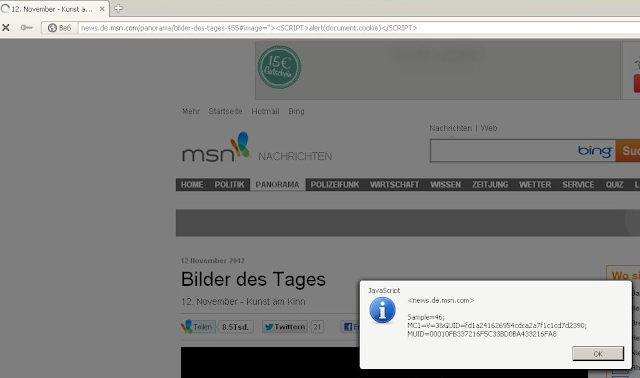The image size is (640, 378).
Task: Click the MUID cookie value line
Action: click(482, 334)
